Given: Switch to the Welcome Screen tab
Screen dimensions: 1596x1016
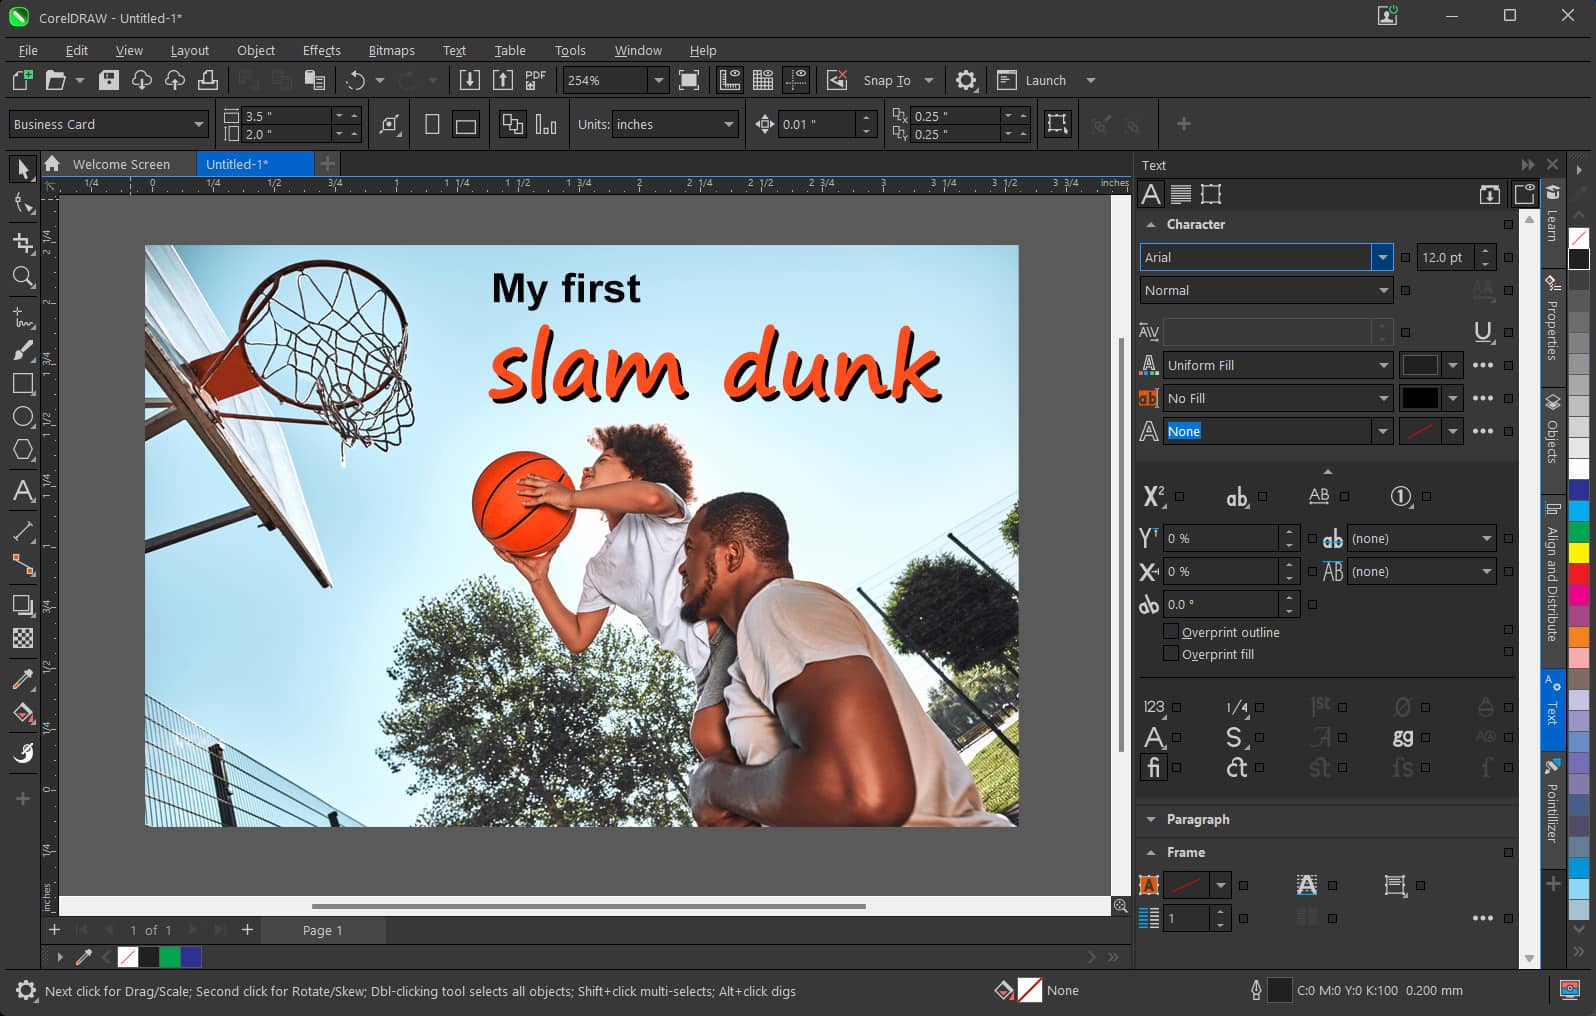Looking at the screenshot, I should (120, 164).
